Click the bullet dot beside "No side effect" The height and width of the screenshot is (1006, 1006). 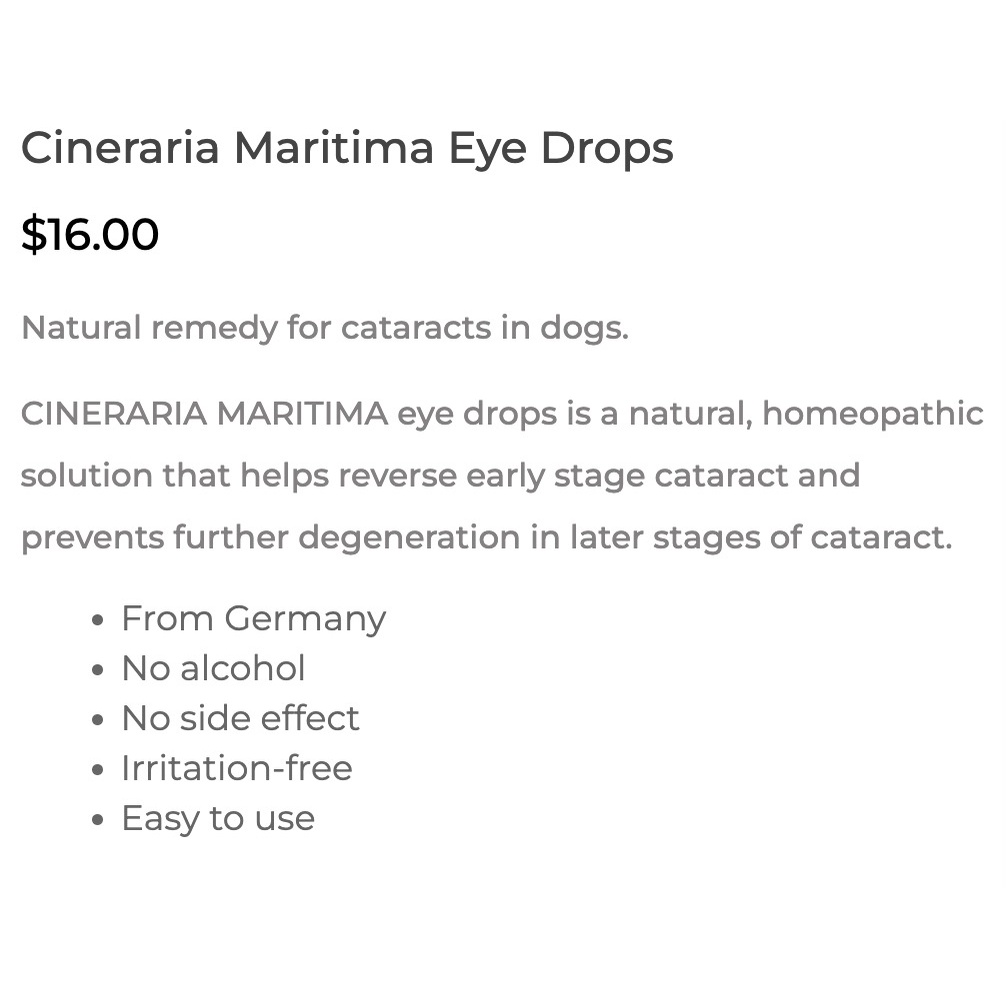coord(97,721)
